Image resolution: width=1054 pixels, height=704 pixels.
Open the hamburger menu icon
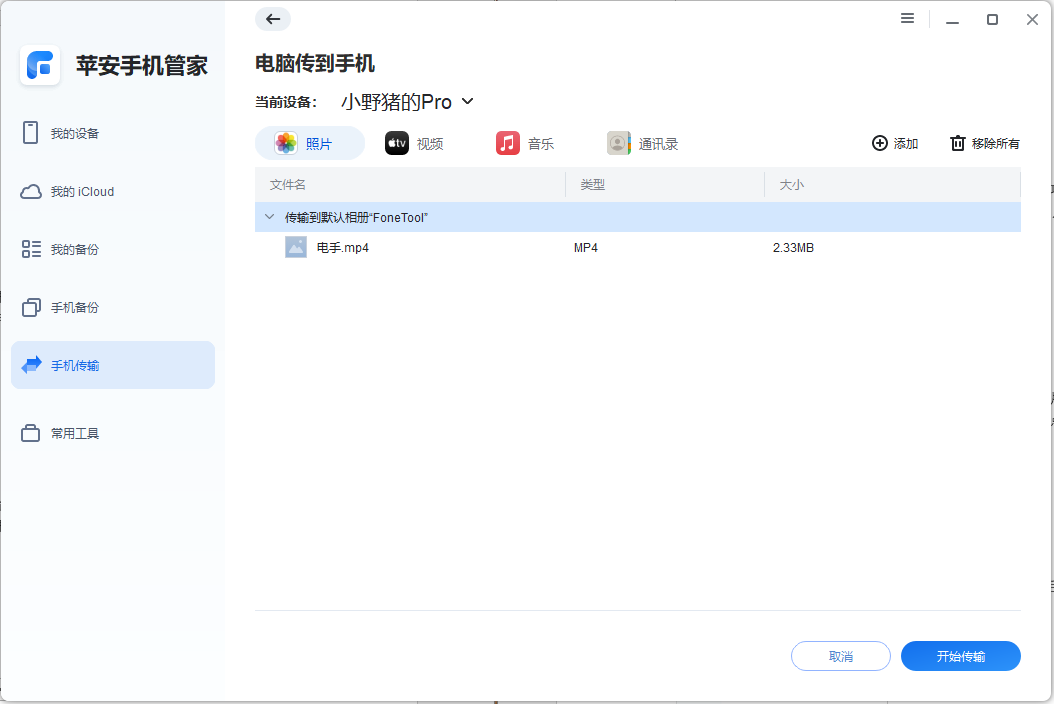[x=907, y=18]
